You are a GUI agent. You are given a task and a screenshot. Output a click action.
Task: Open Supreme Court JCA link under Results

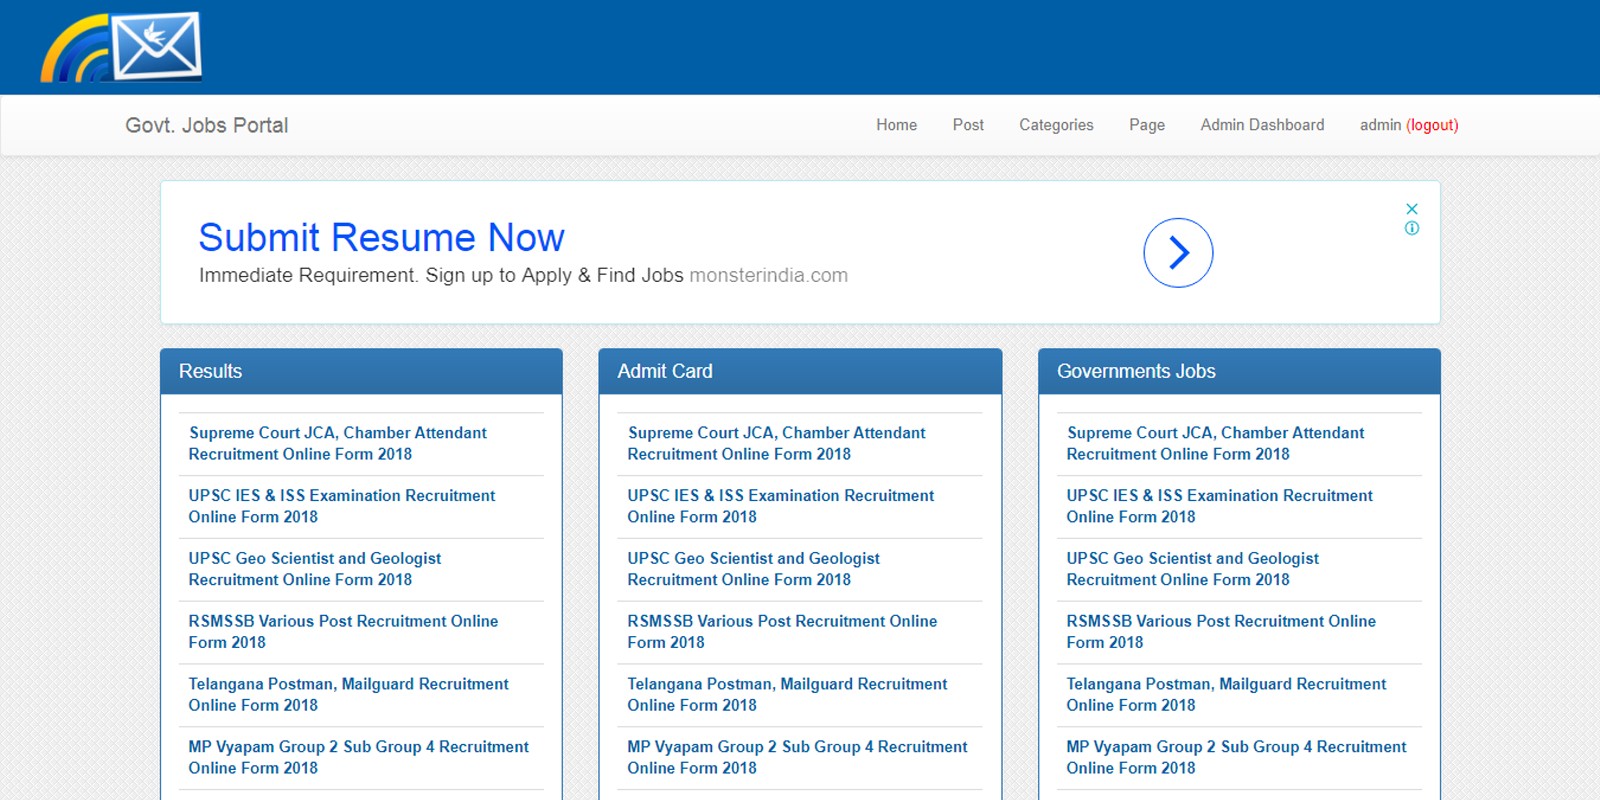pyautogui.click(x=337, y=443)
